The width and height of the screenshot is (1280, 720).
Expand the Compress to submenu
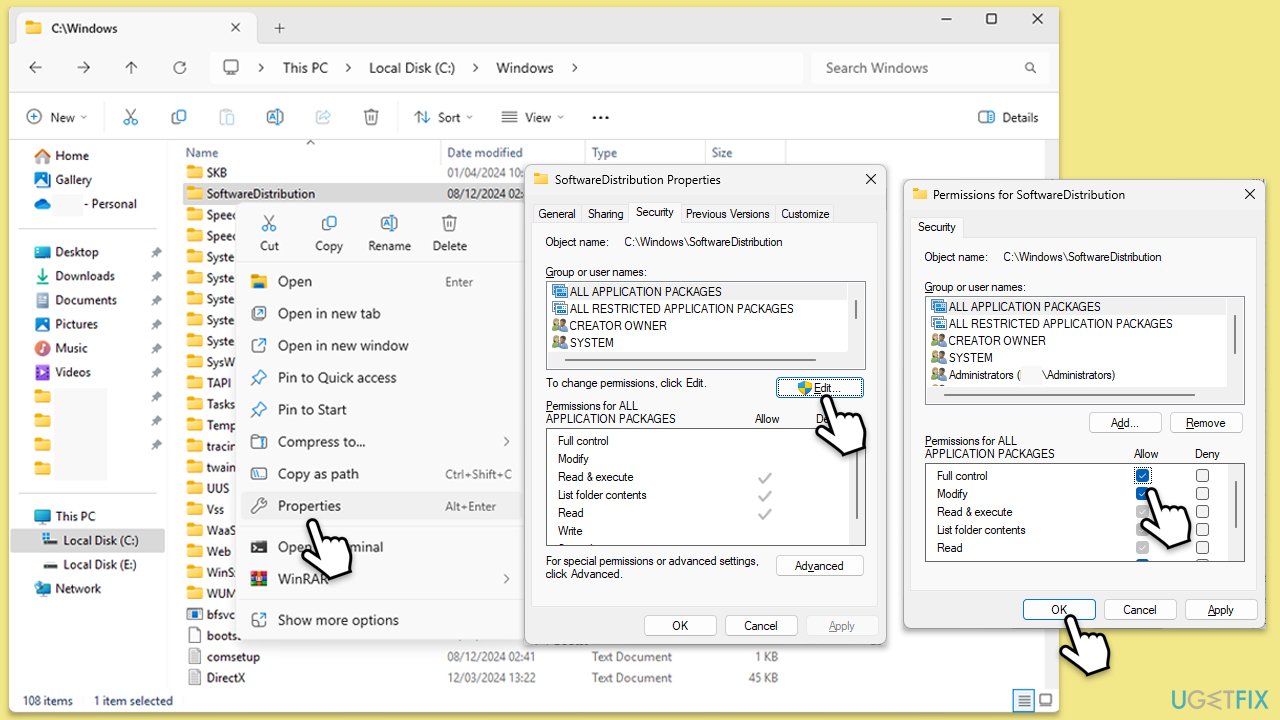pyautogui.click(x=506, y=442)
